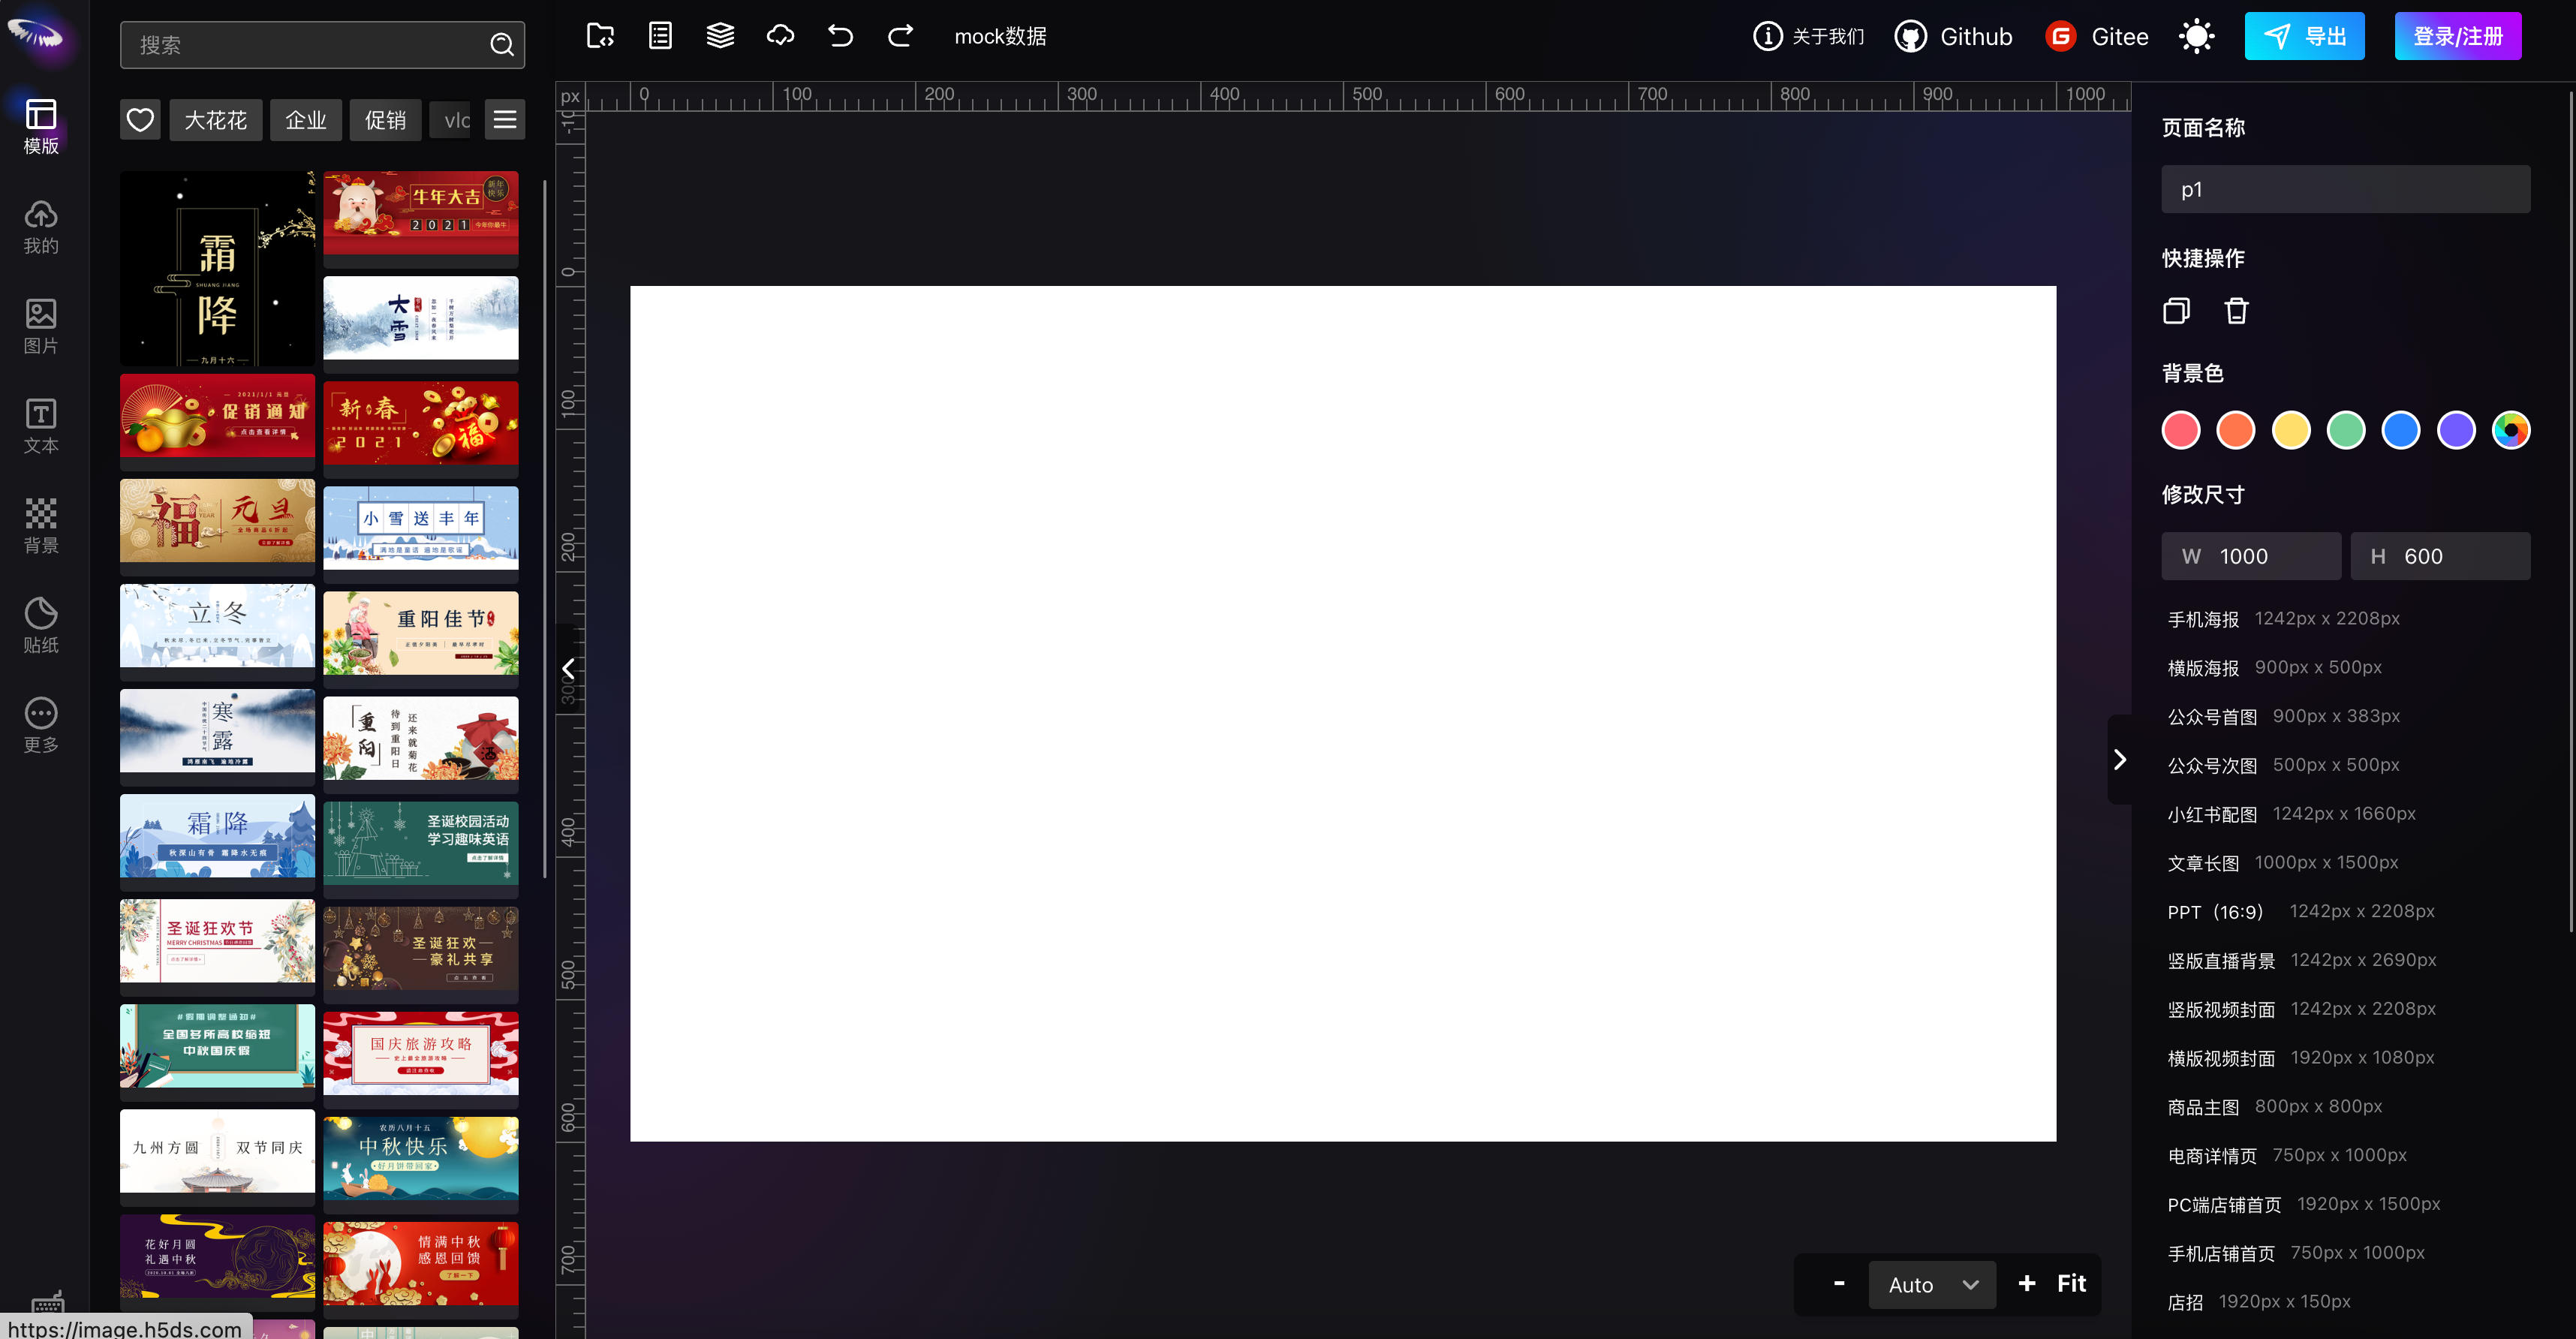The height and width of the screenshot is (1339, 2576).
Task: Redo the last action
Action: click(x=900, y=36)
